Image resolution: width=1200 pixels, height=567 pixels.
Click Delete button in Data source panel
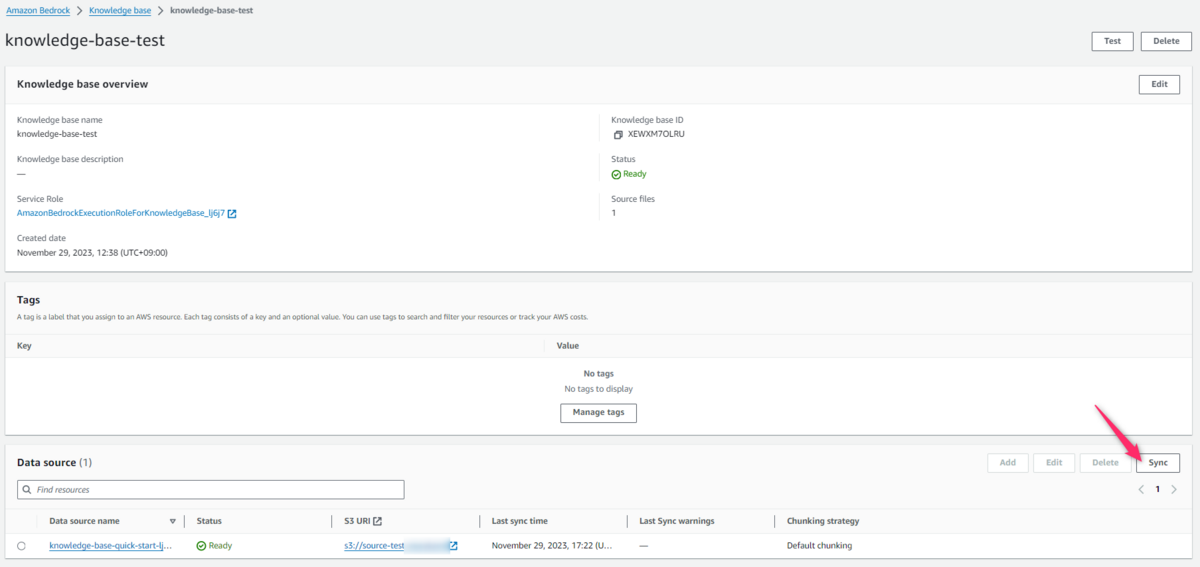1105,463
